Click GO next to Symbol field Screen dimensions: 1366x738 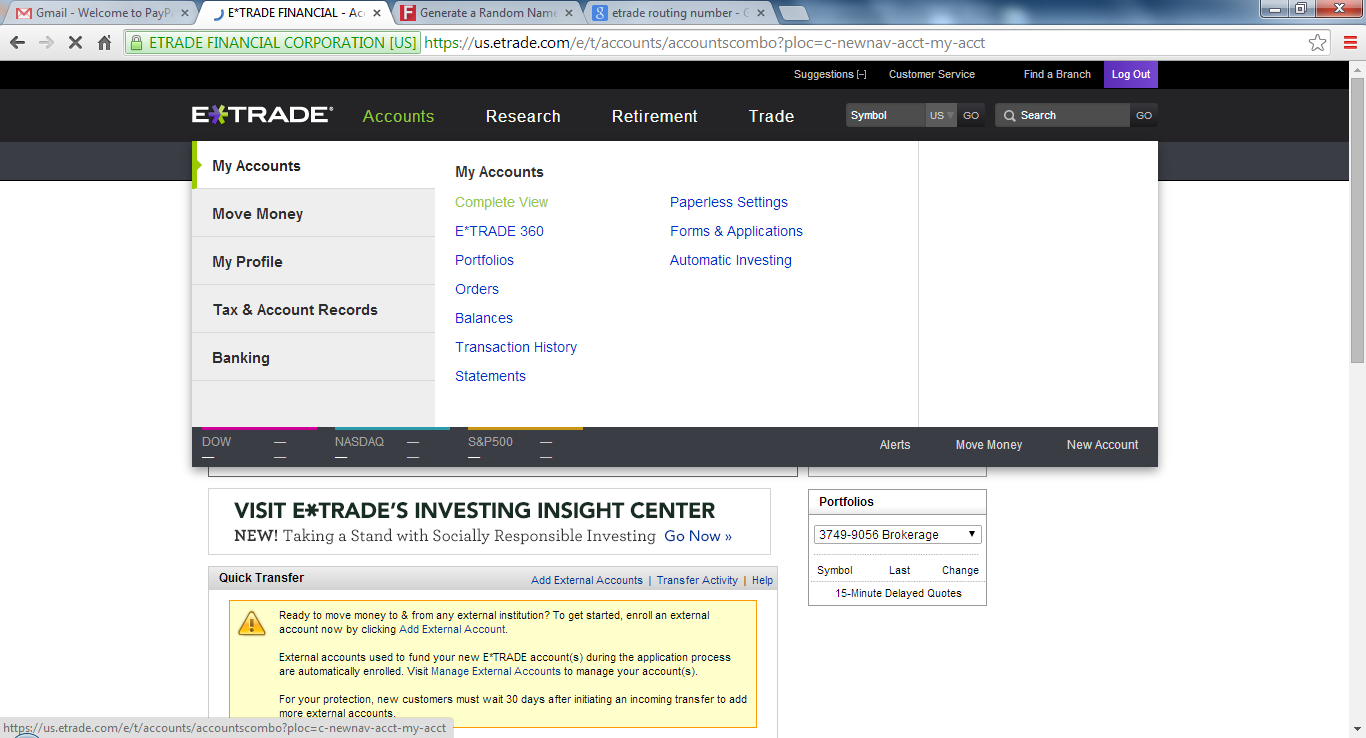click(971, 115)
